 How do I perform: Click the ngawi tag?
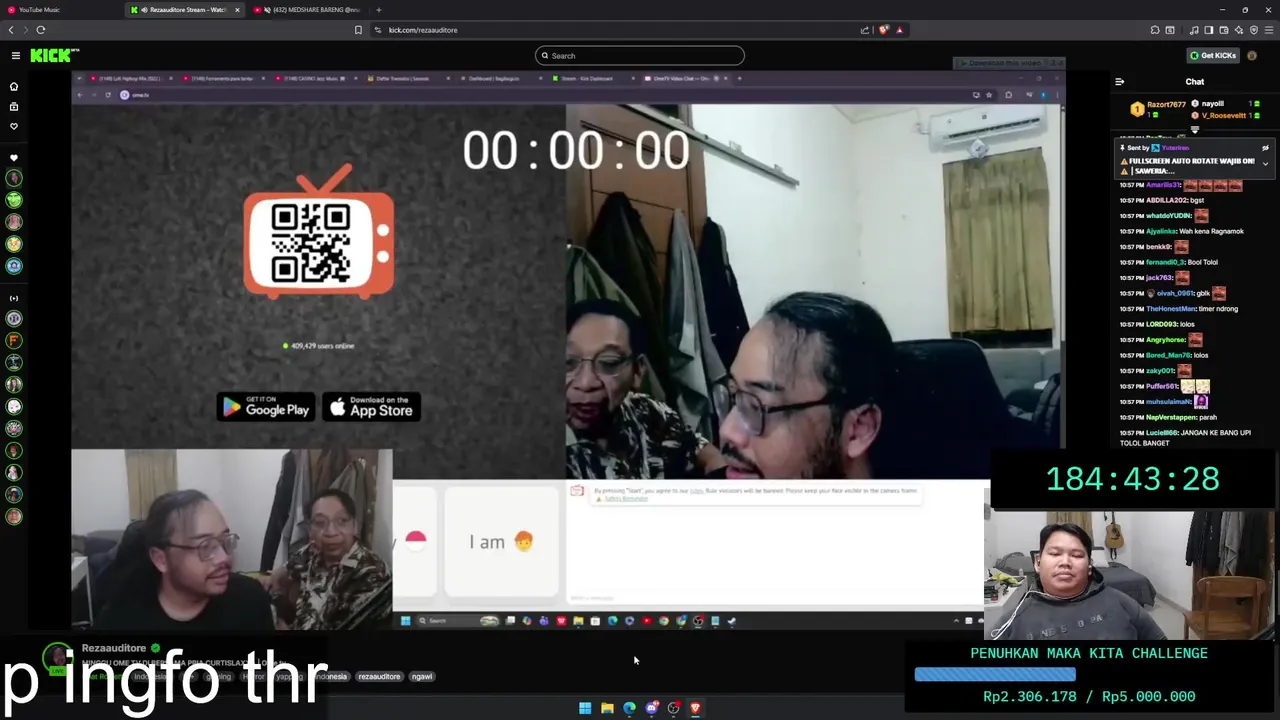click(422, 677)
